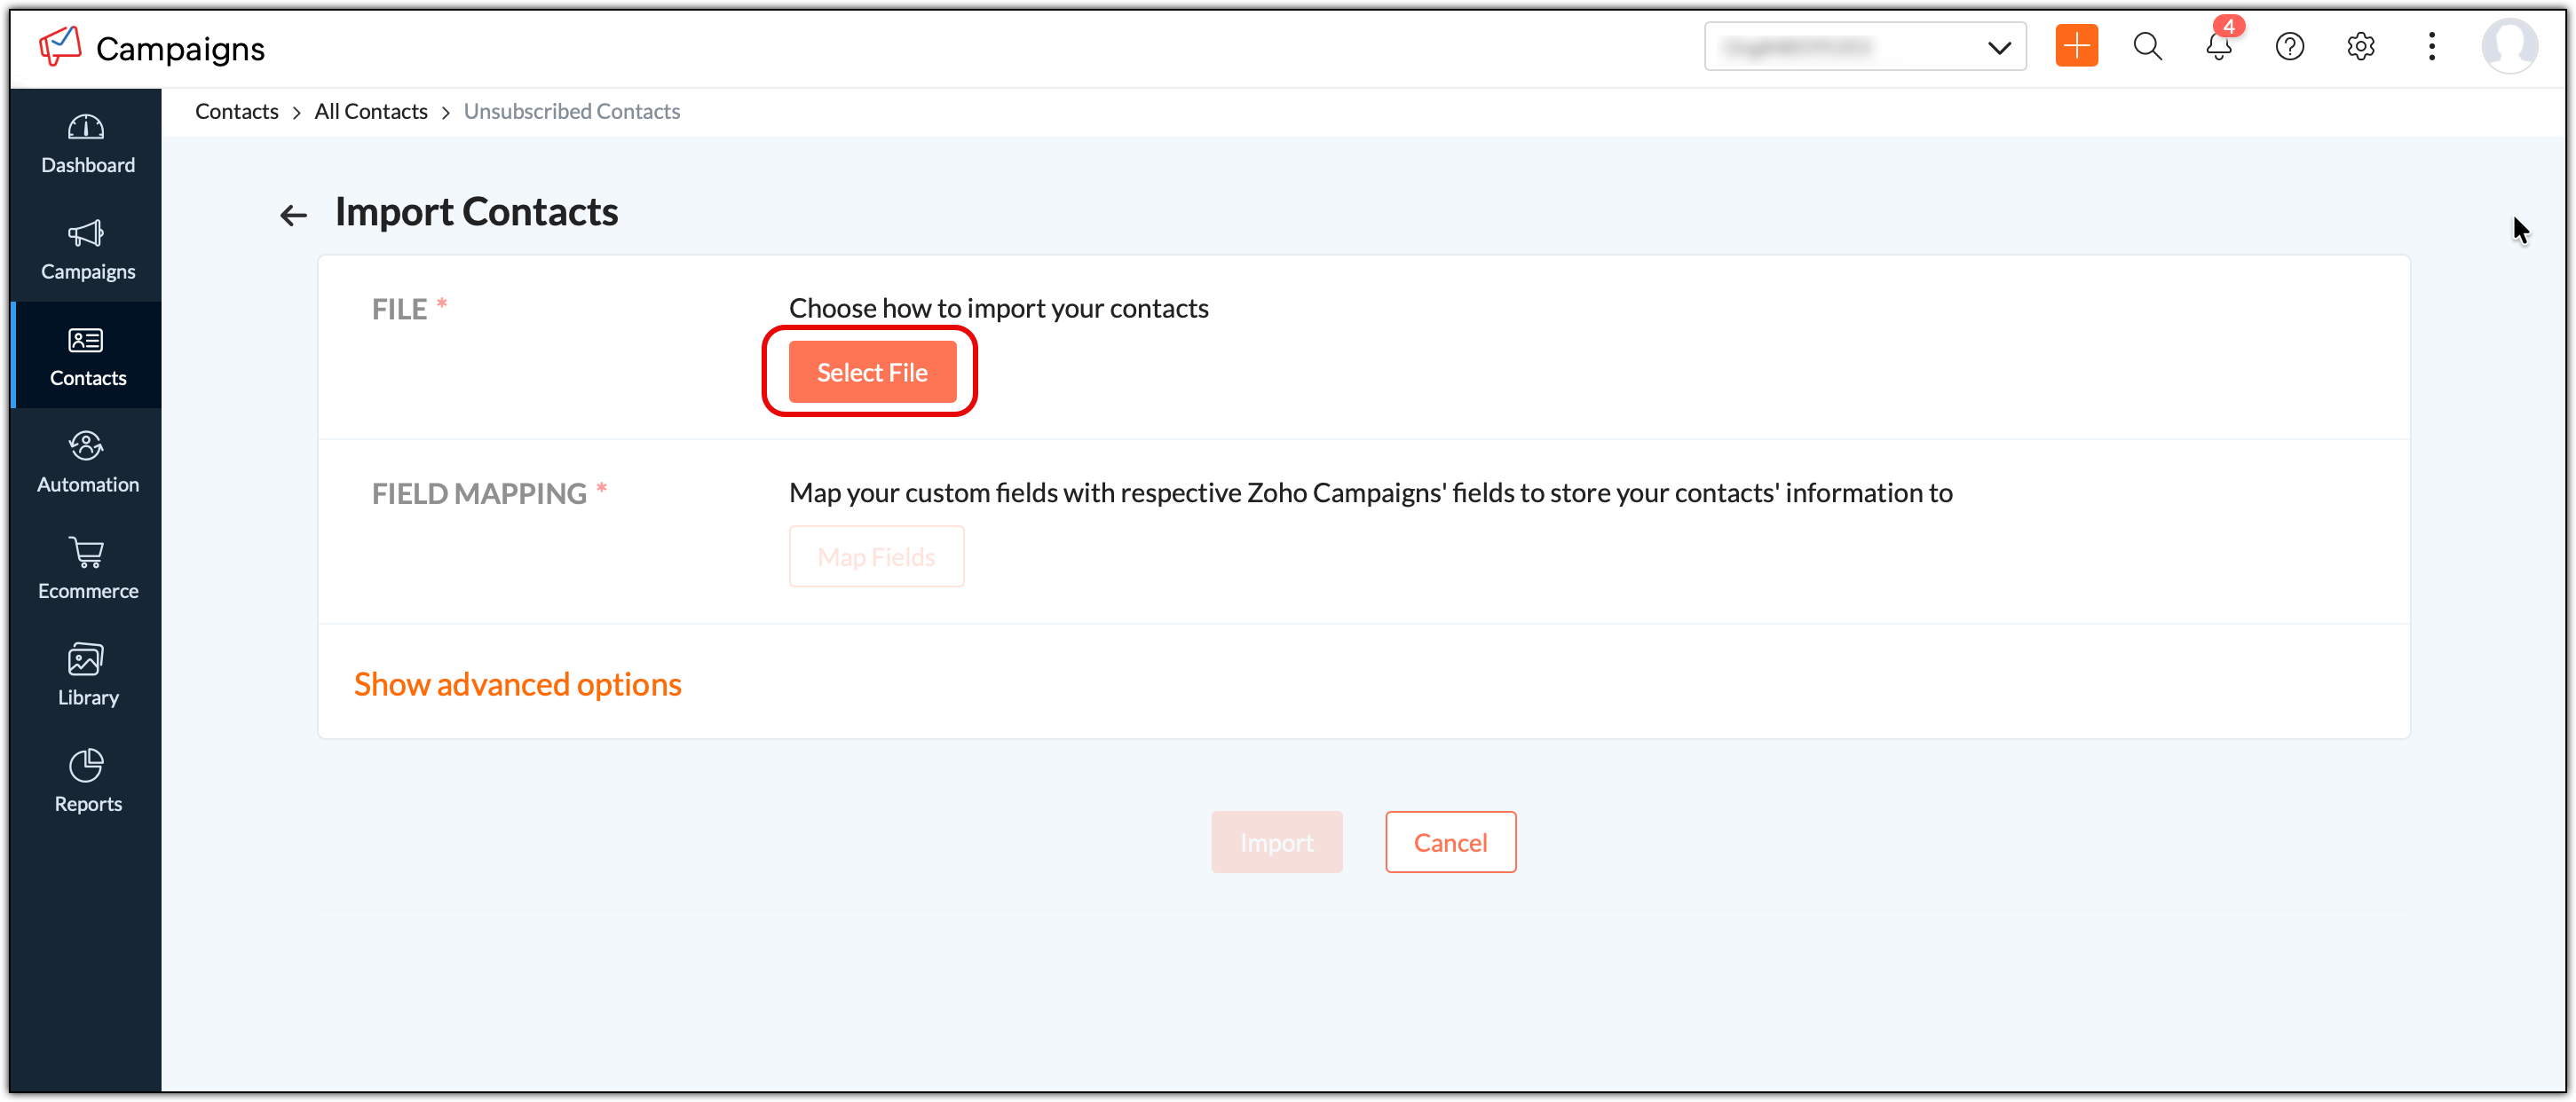Open Ecommerce section in the sidebar
This screenshot has height=1102, width=2576.
click(87, 569)
